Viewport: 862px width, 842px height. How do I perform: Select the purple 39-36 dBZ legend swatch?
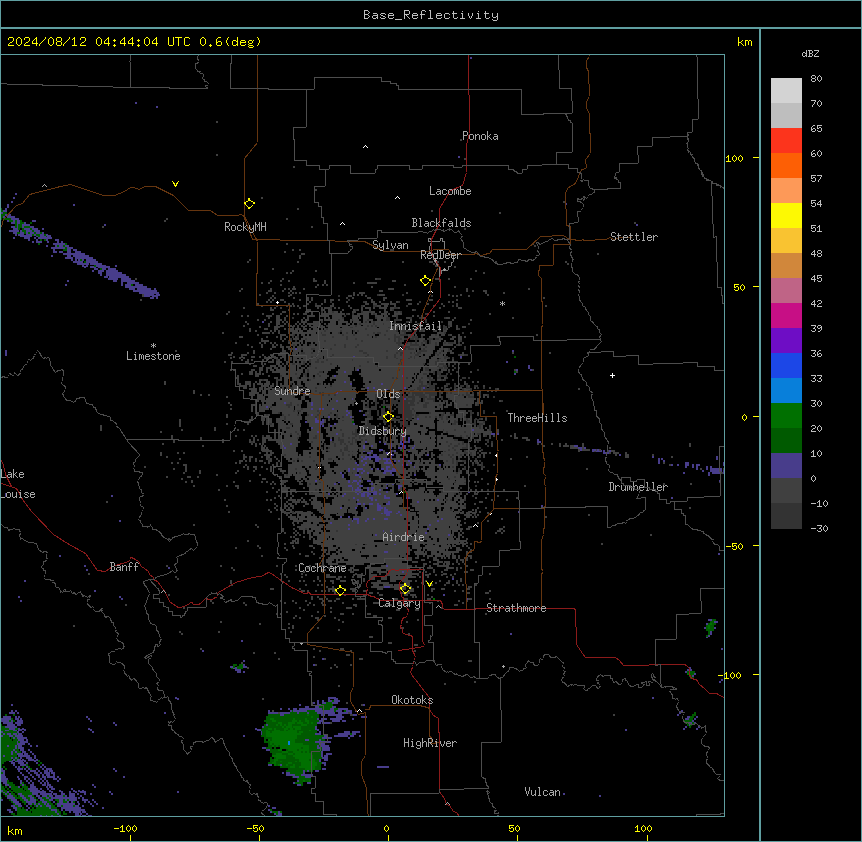[786, 340]
